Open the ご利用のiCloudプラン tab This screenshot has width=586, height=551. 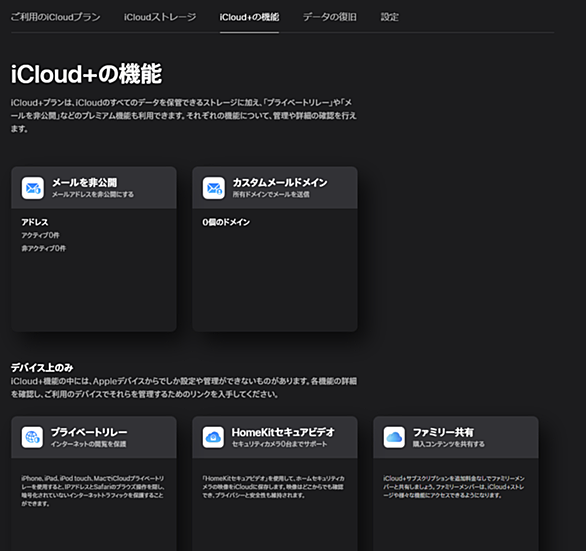(55, 17)
